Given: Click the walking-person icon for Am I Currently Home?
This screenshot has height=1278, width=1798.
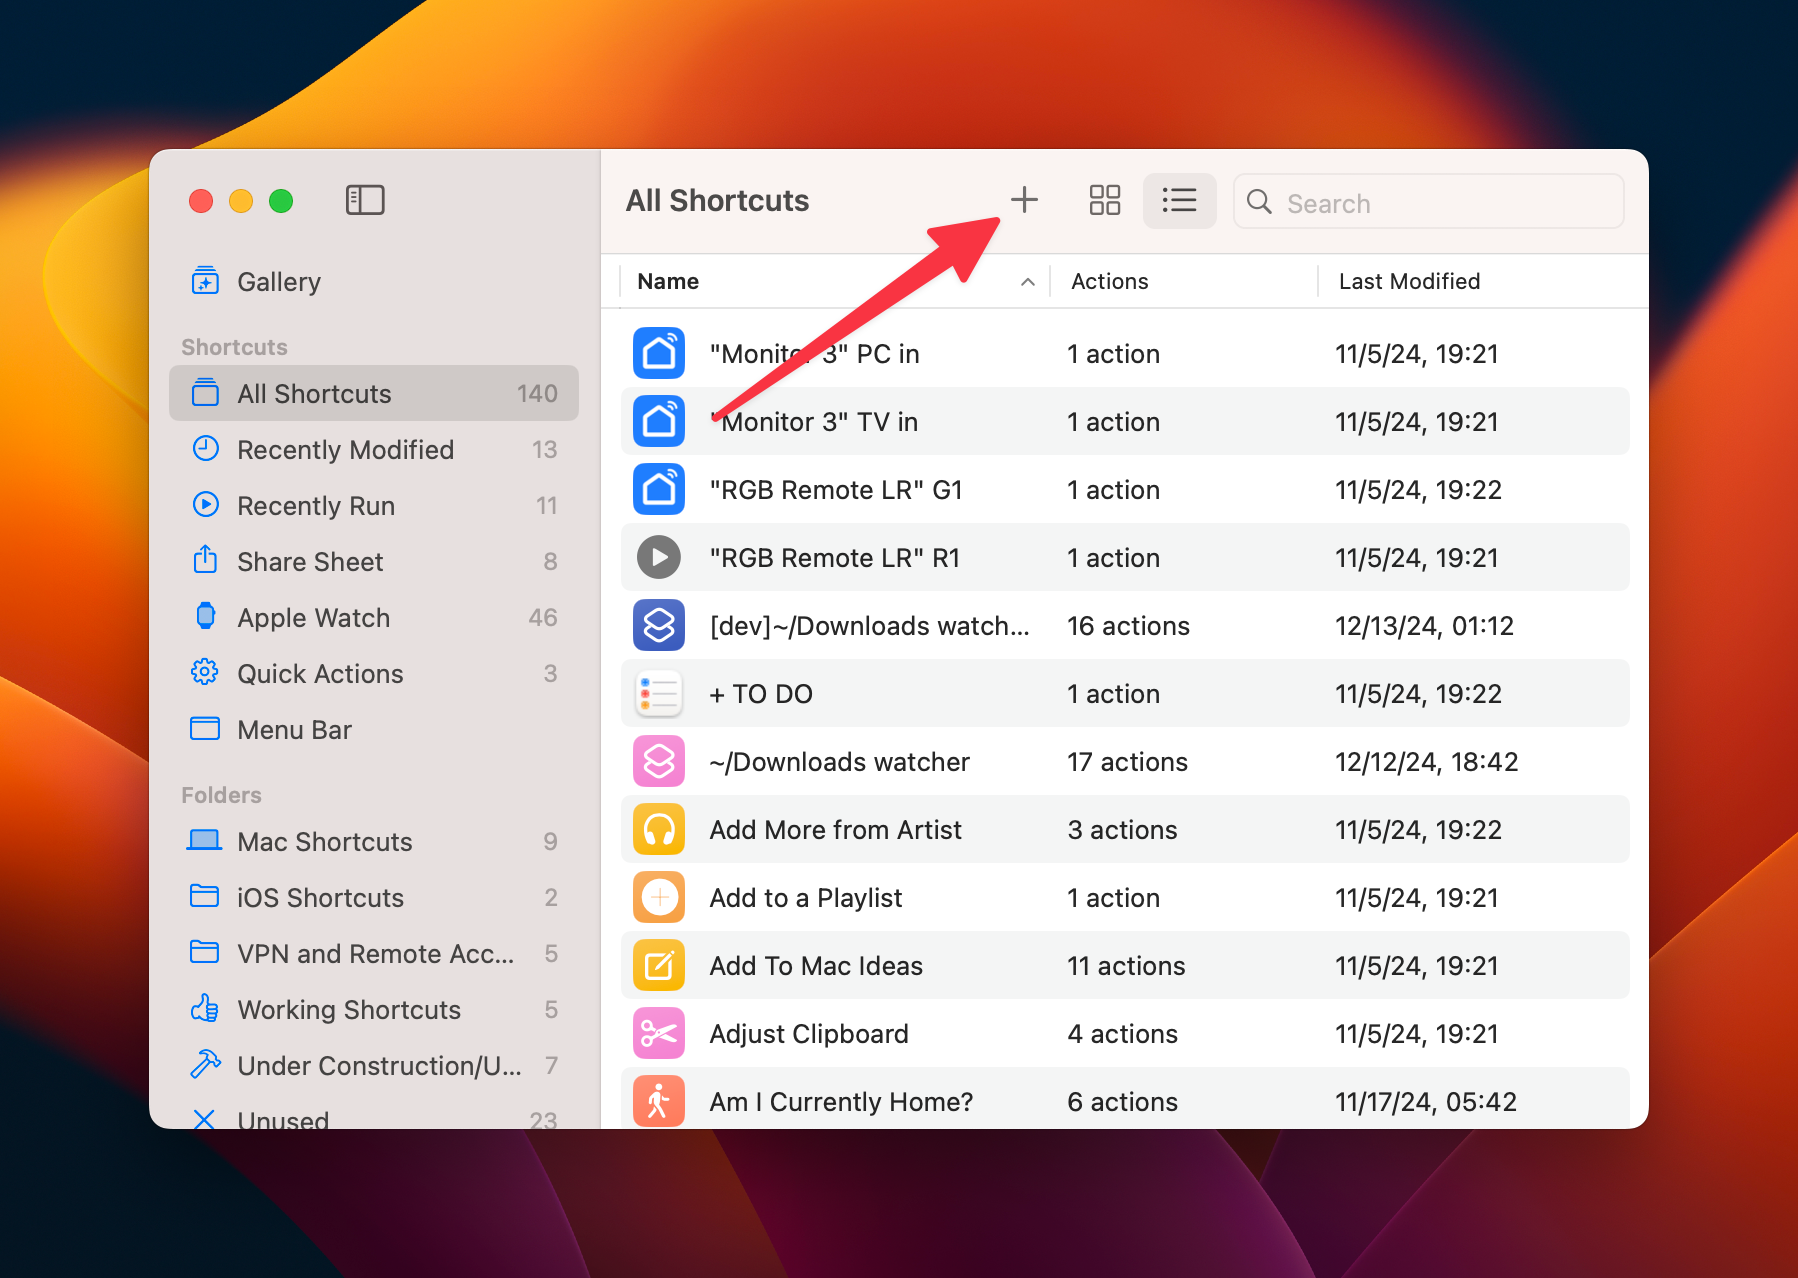Looking at the screenshot, I should [x=658, y=1101].
